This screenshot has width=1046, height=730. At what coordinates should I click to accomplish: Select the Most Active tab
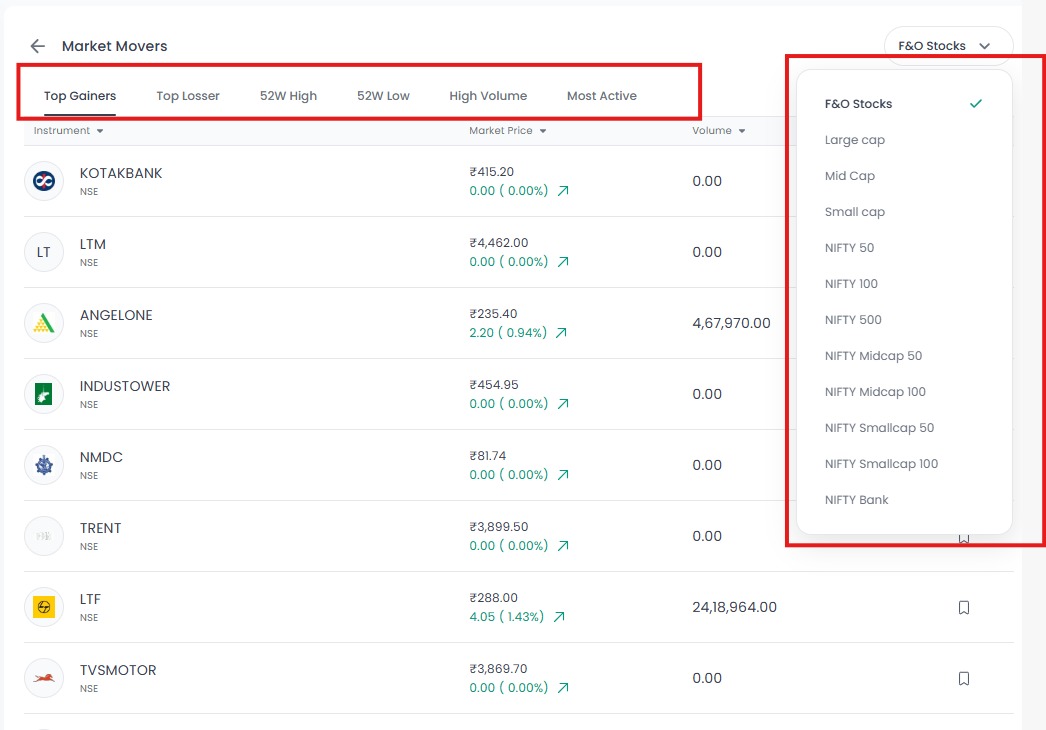coord(602,96)
